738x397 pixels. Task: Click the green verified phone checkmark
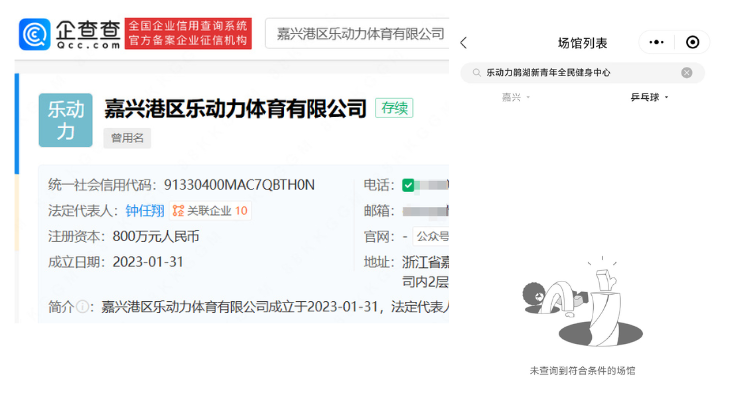408,185
